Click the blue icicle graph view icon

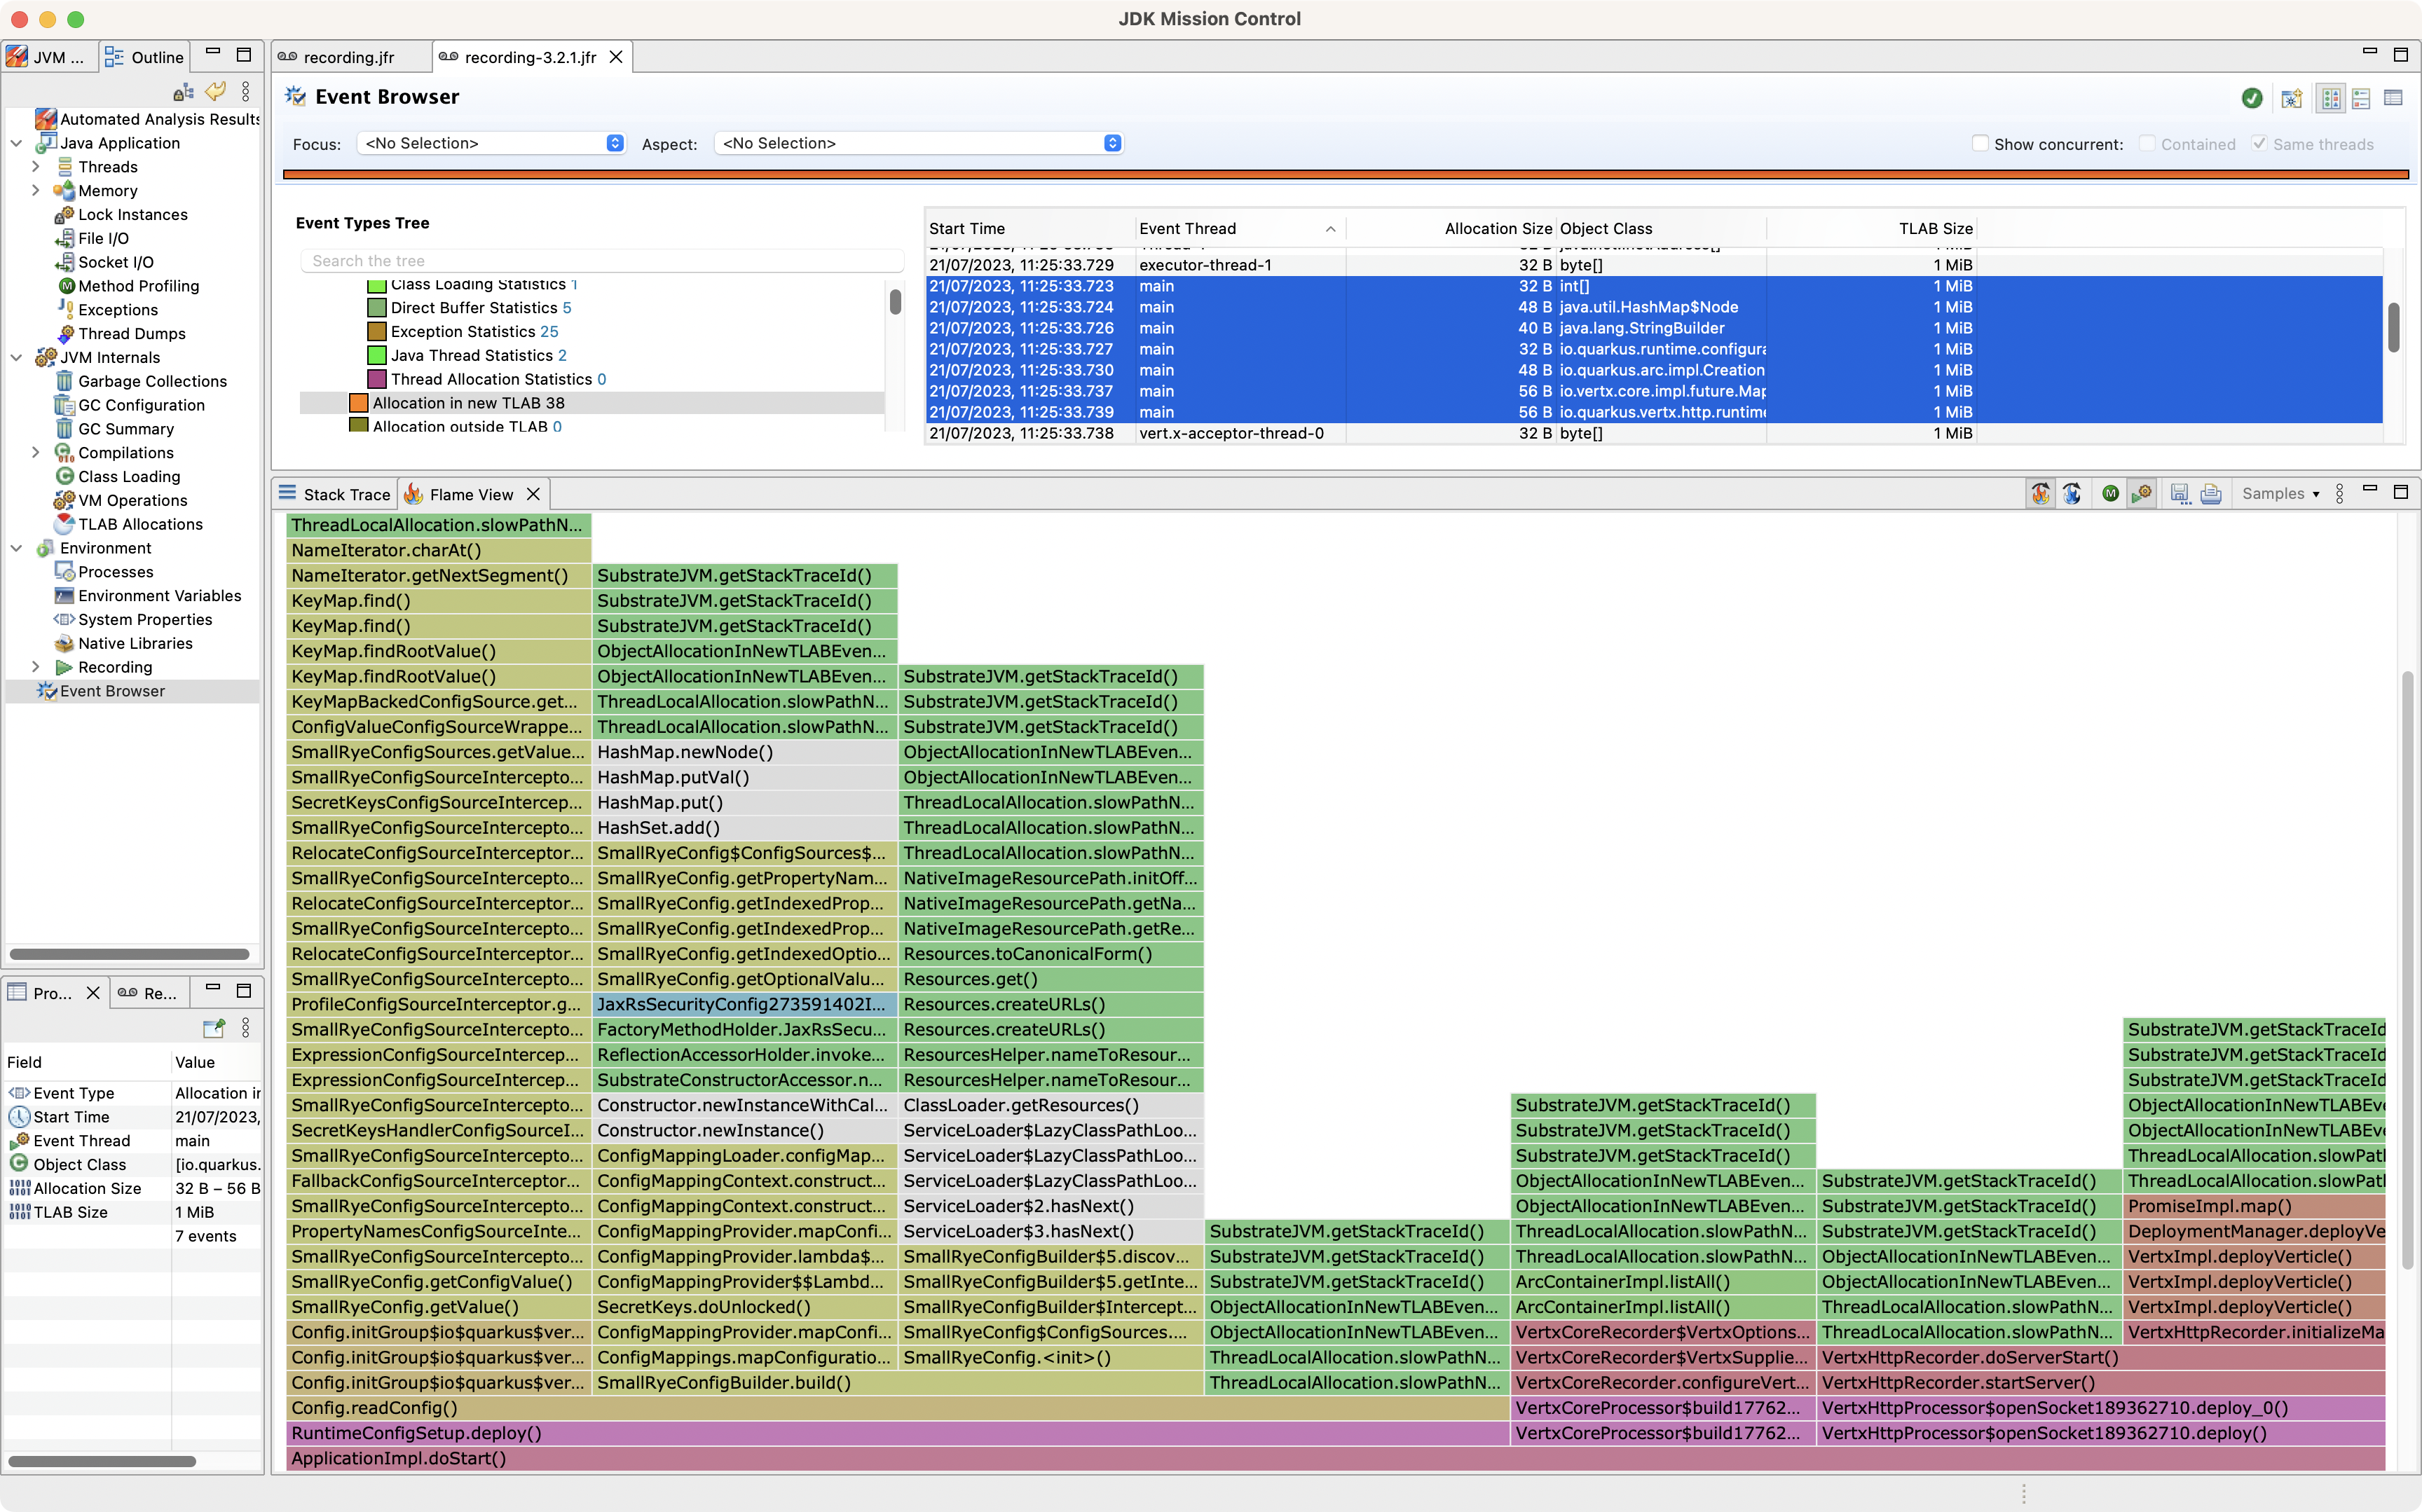tap(2072, 493)
